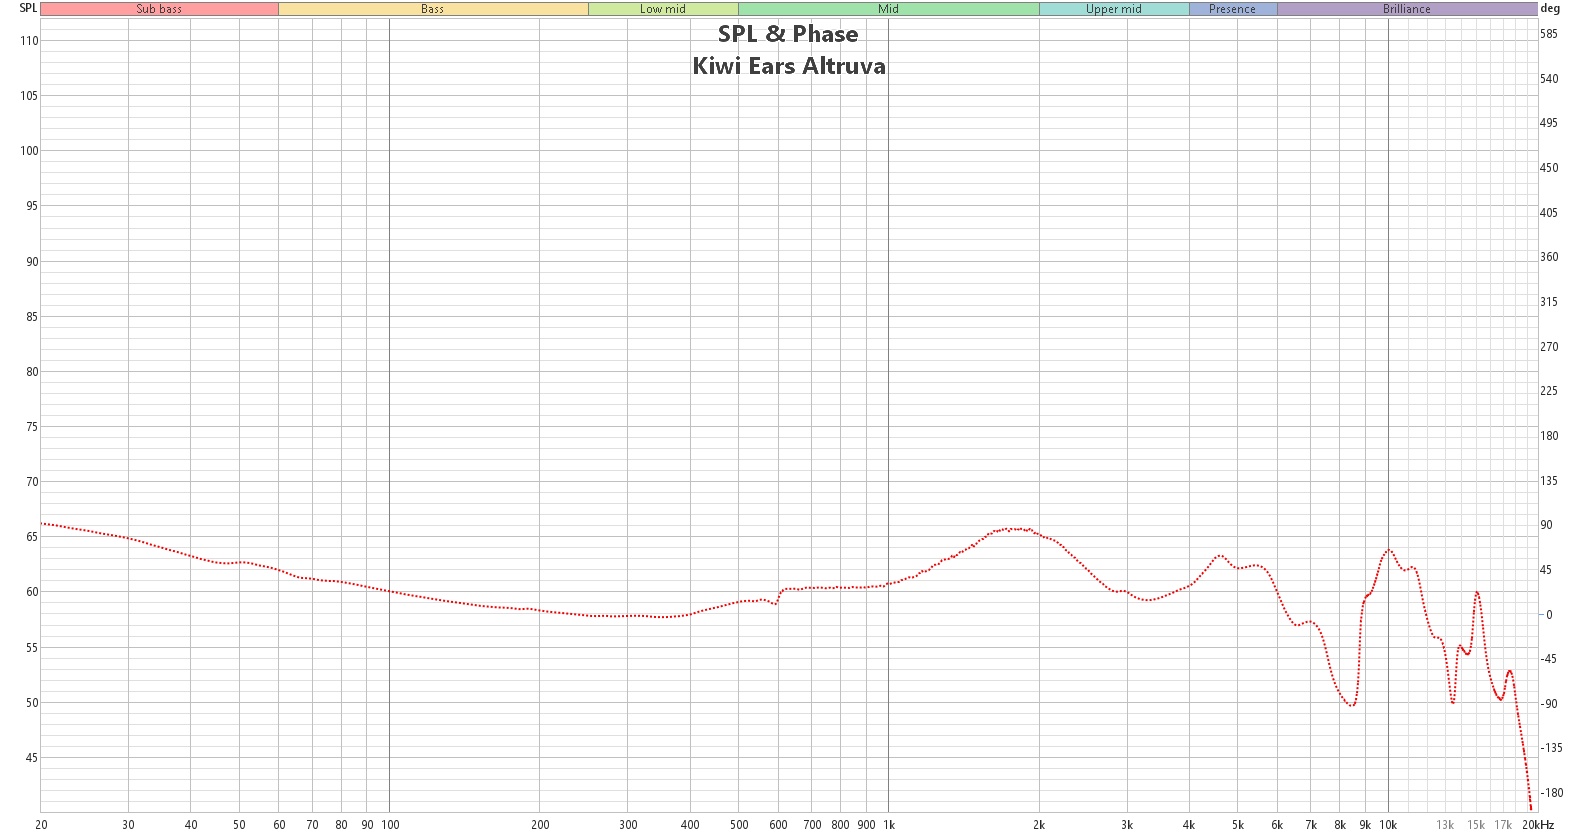Click the 5k frequency axis label
Image resolution: width=1590 pixels, height=837 pixels.
click(1238, 825)
